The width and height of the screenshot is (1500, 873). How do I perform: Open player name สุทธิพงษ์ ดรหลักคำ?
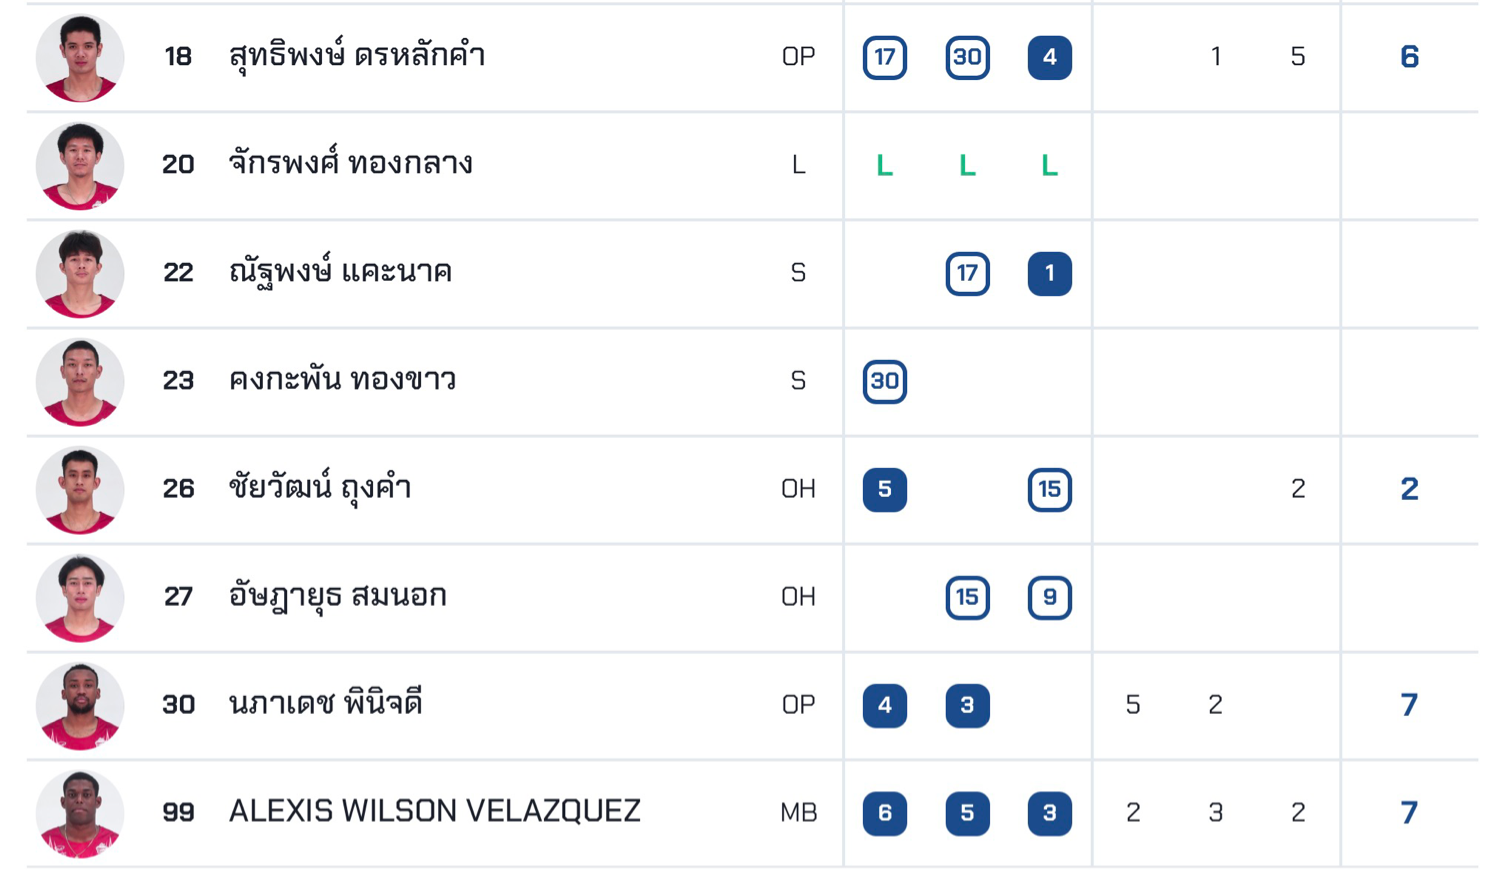pos(357,56)
